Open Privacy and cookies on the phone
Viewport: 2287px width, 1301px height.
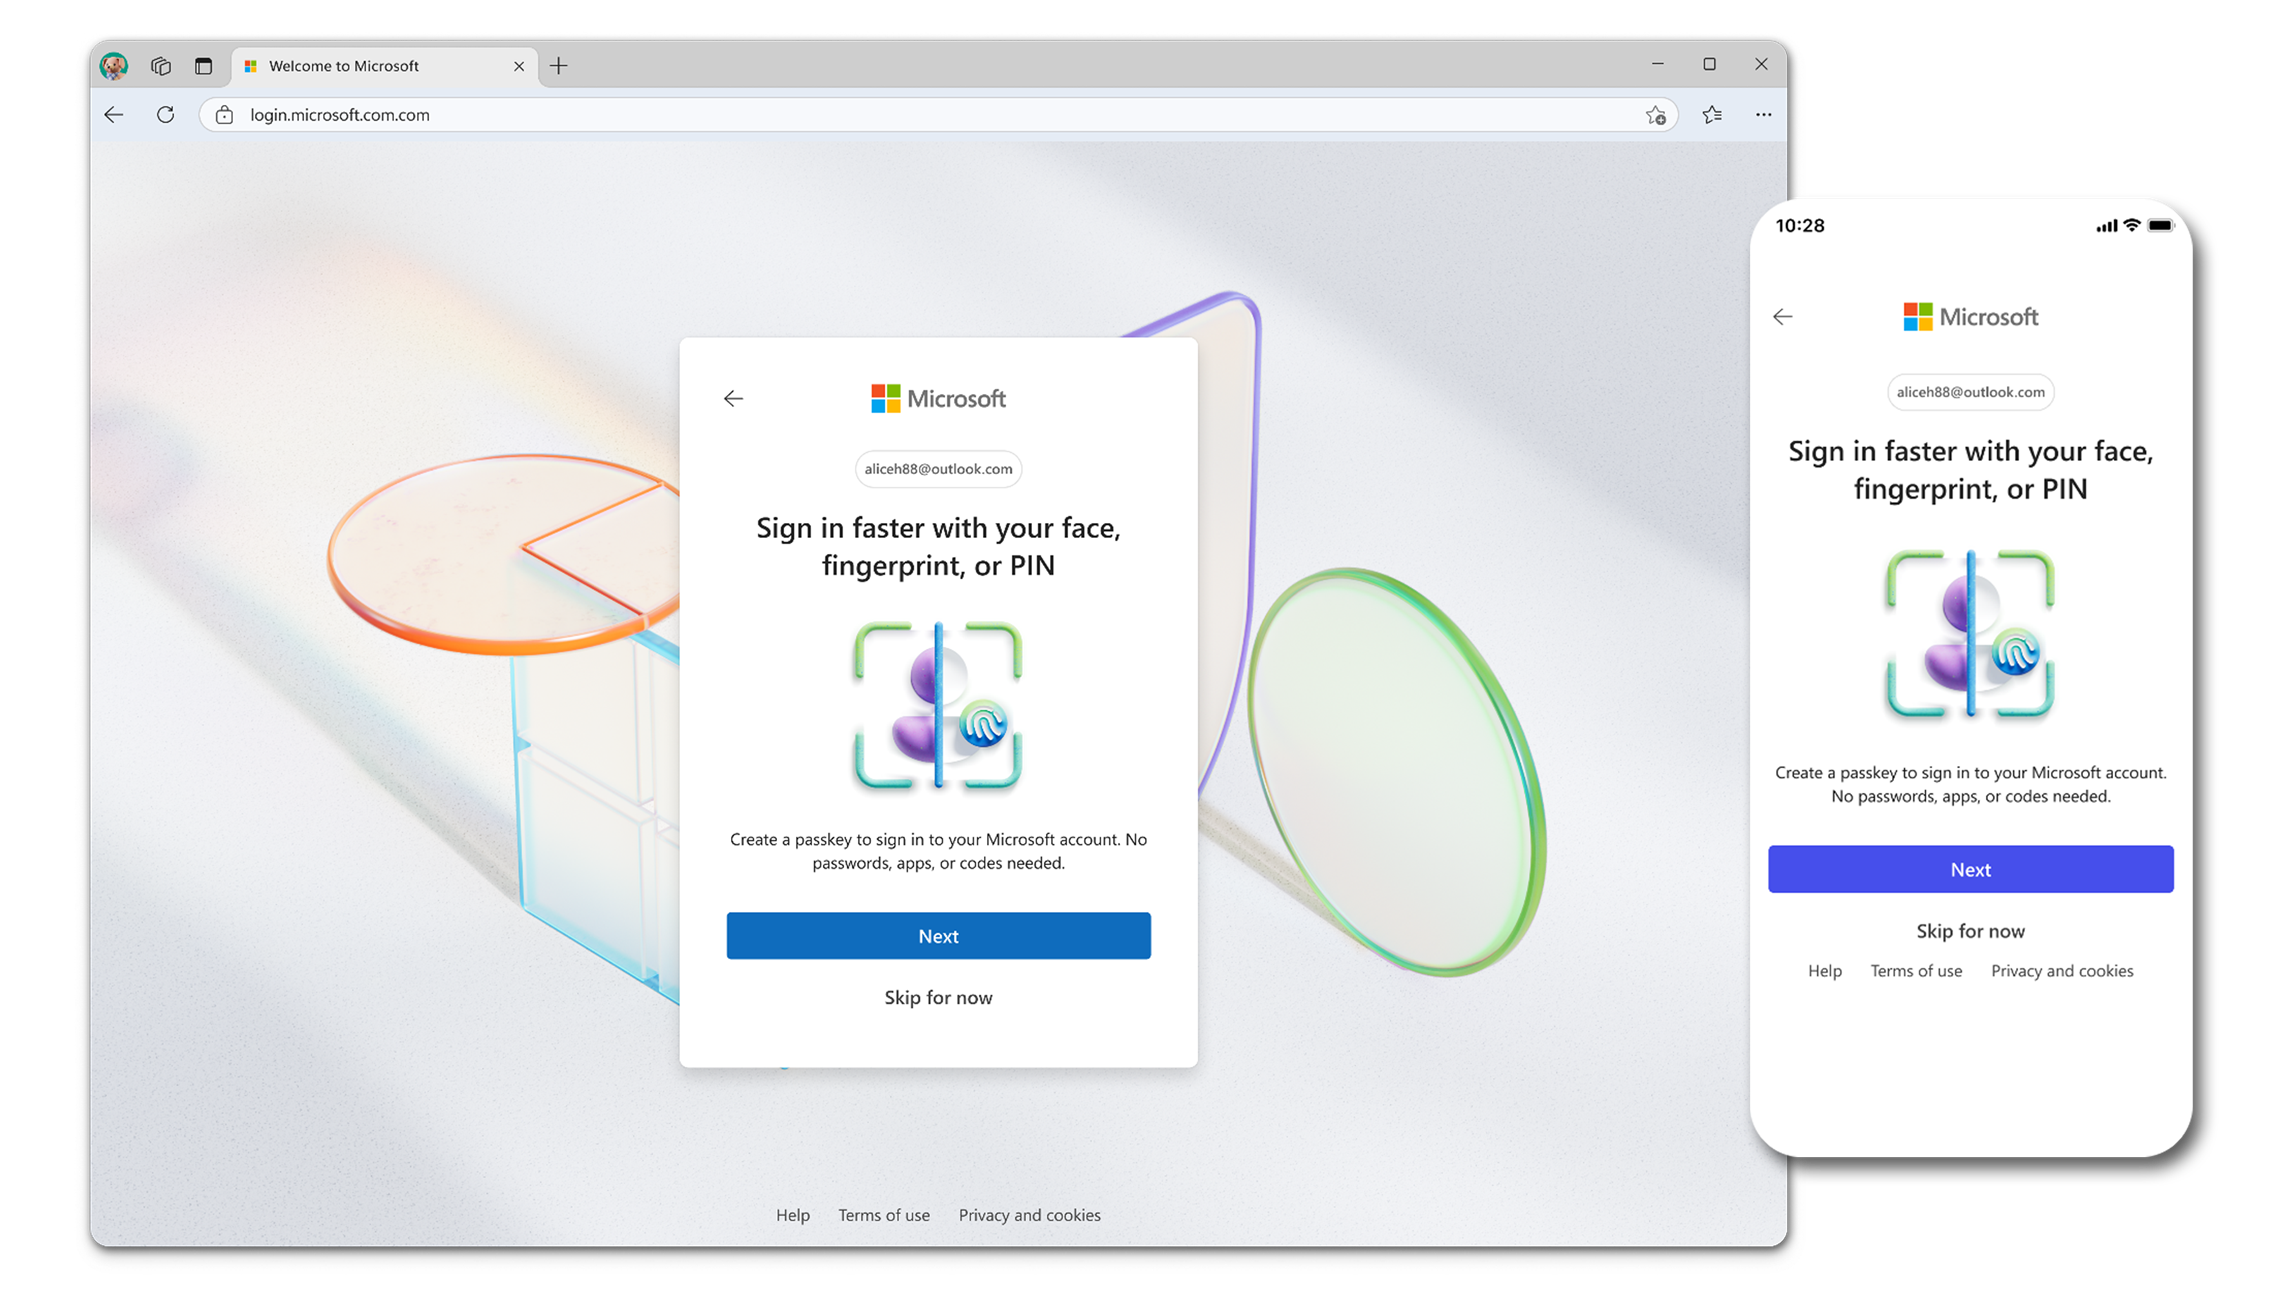coord(2061,970)
